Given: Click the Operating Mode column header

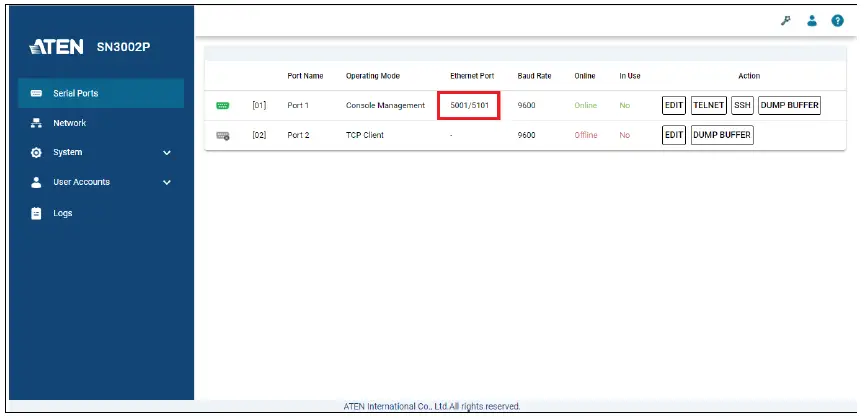Looking at the screenshot, I should coord(373,76).
